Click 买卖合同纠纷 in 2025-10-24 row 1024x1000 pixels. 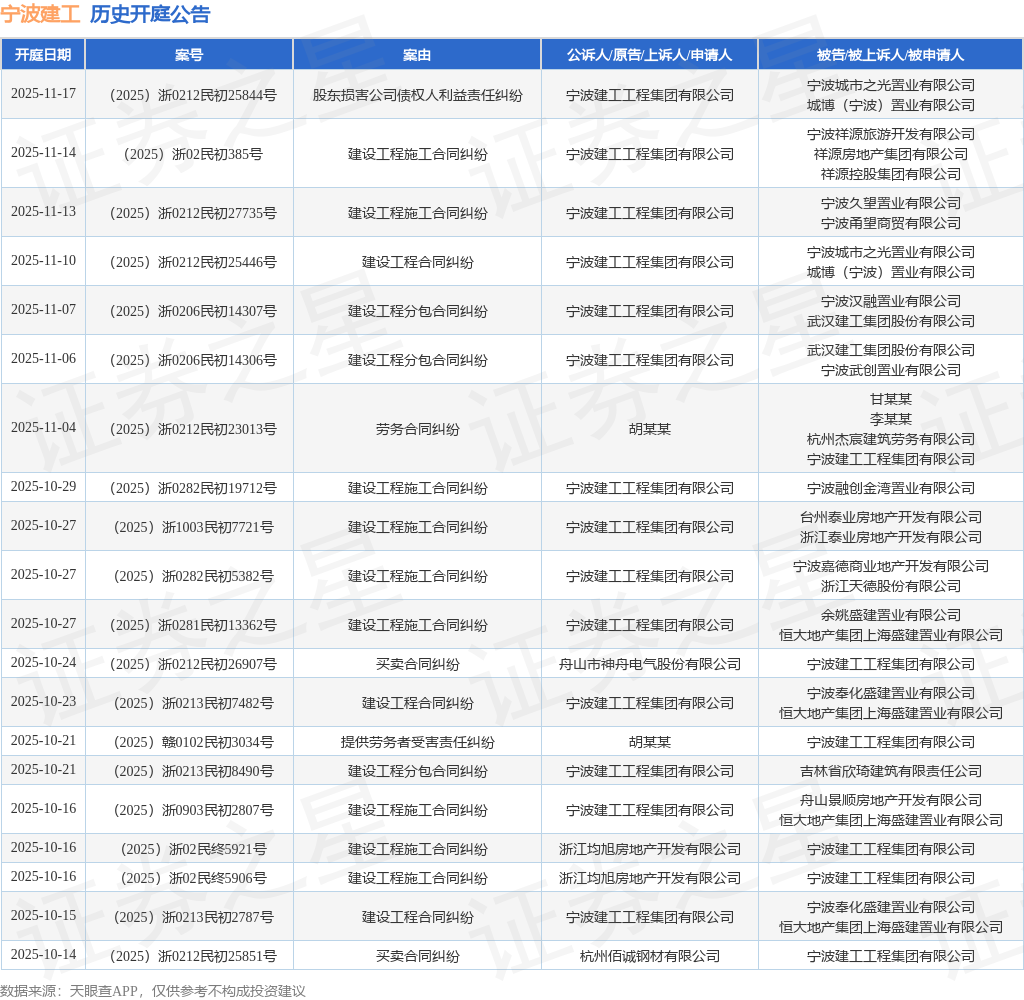point(417,664)
